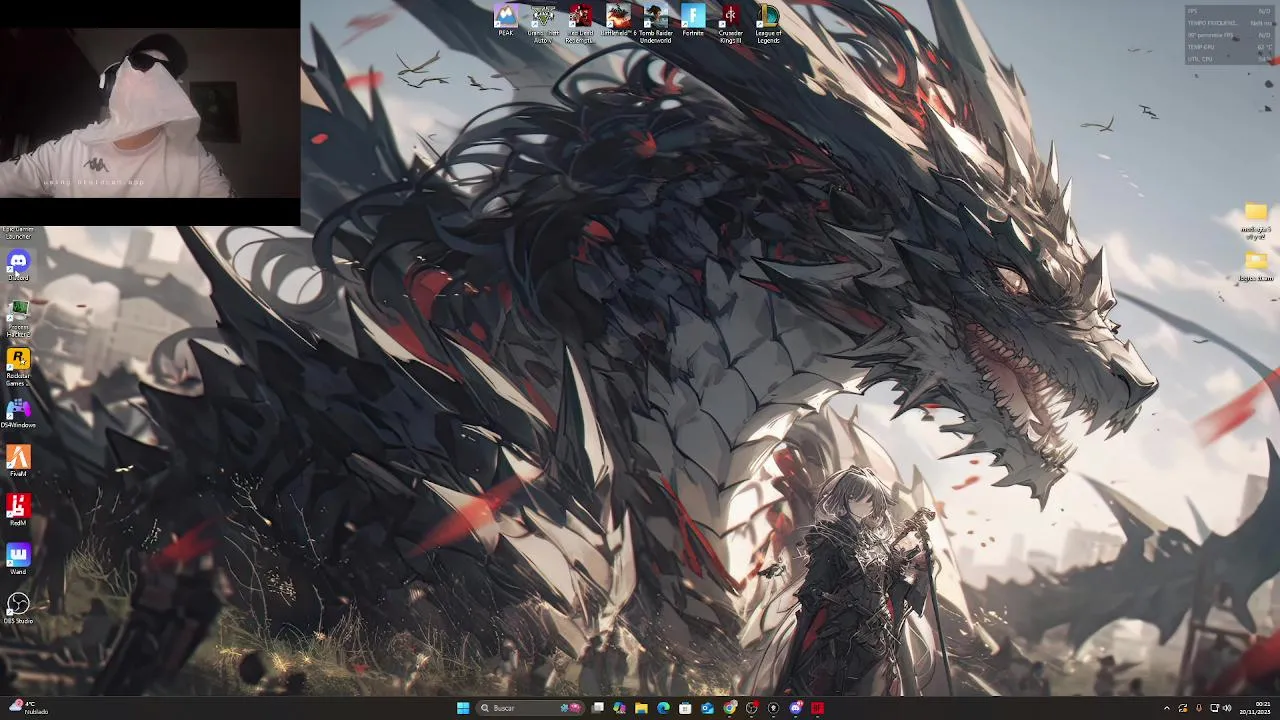This screenshot has width=1280, height=720.
Task: Select the lower yellow folder on desktop
Action: point(1256,266)
